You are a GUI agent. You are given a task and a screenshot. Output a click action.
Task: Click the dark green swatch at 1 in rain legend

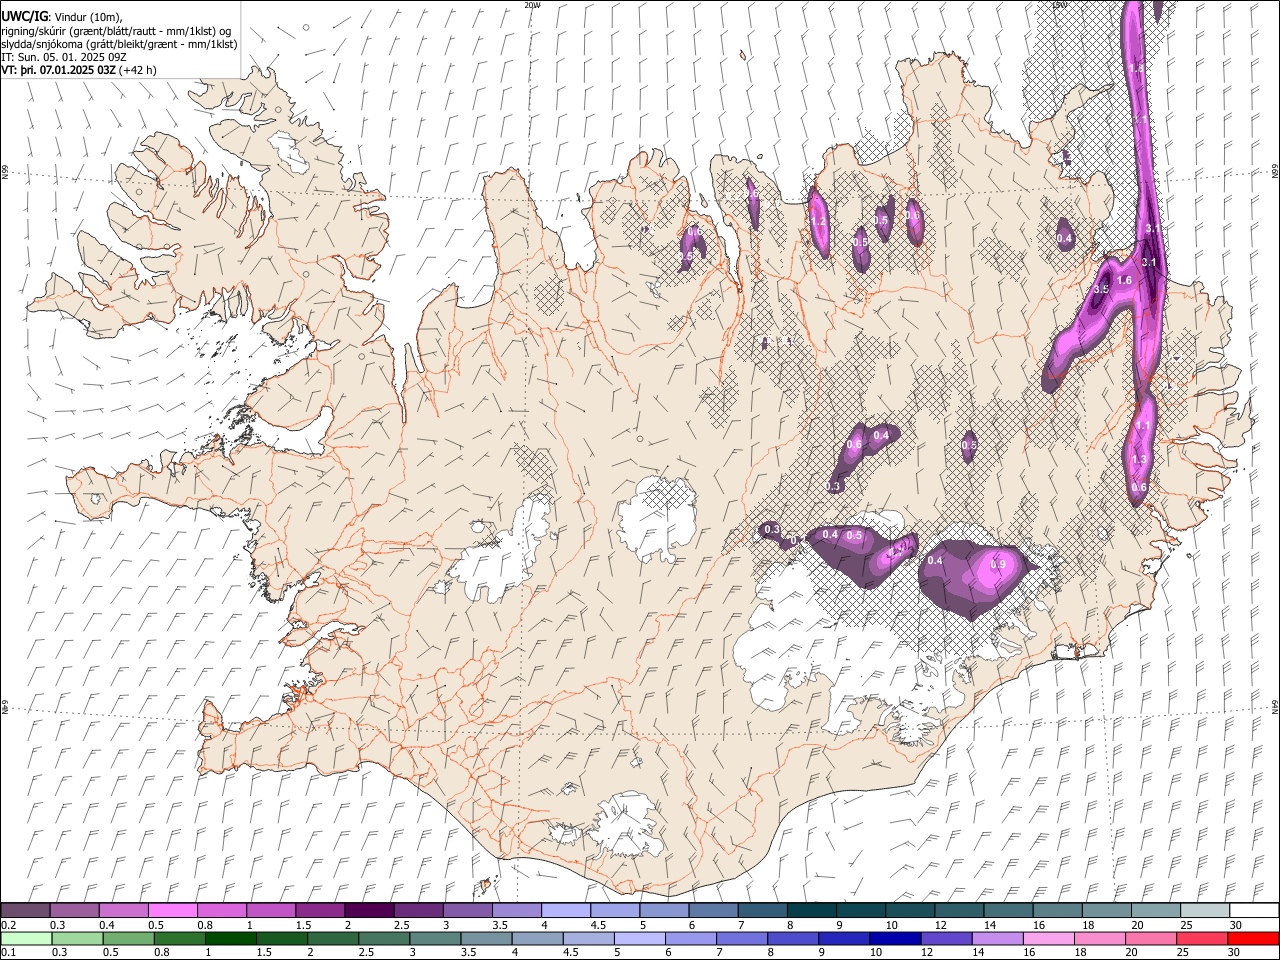pyautogui.click(x=231, y=938)
